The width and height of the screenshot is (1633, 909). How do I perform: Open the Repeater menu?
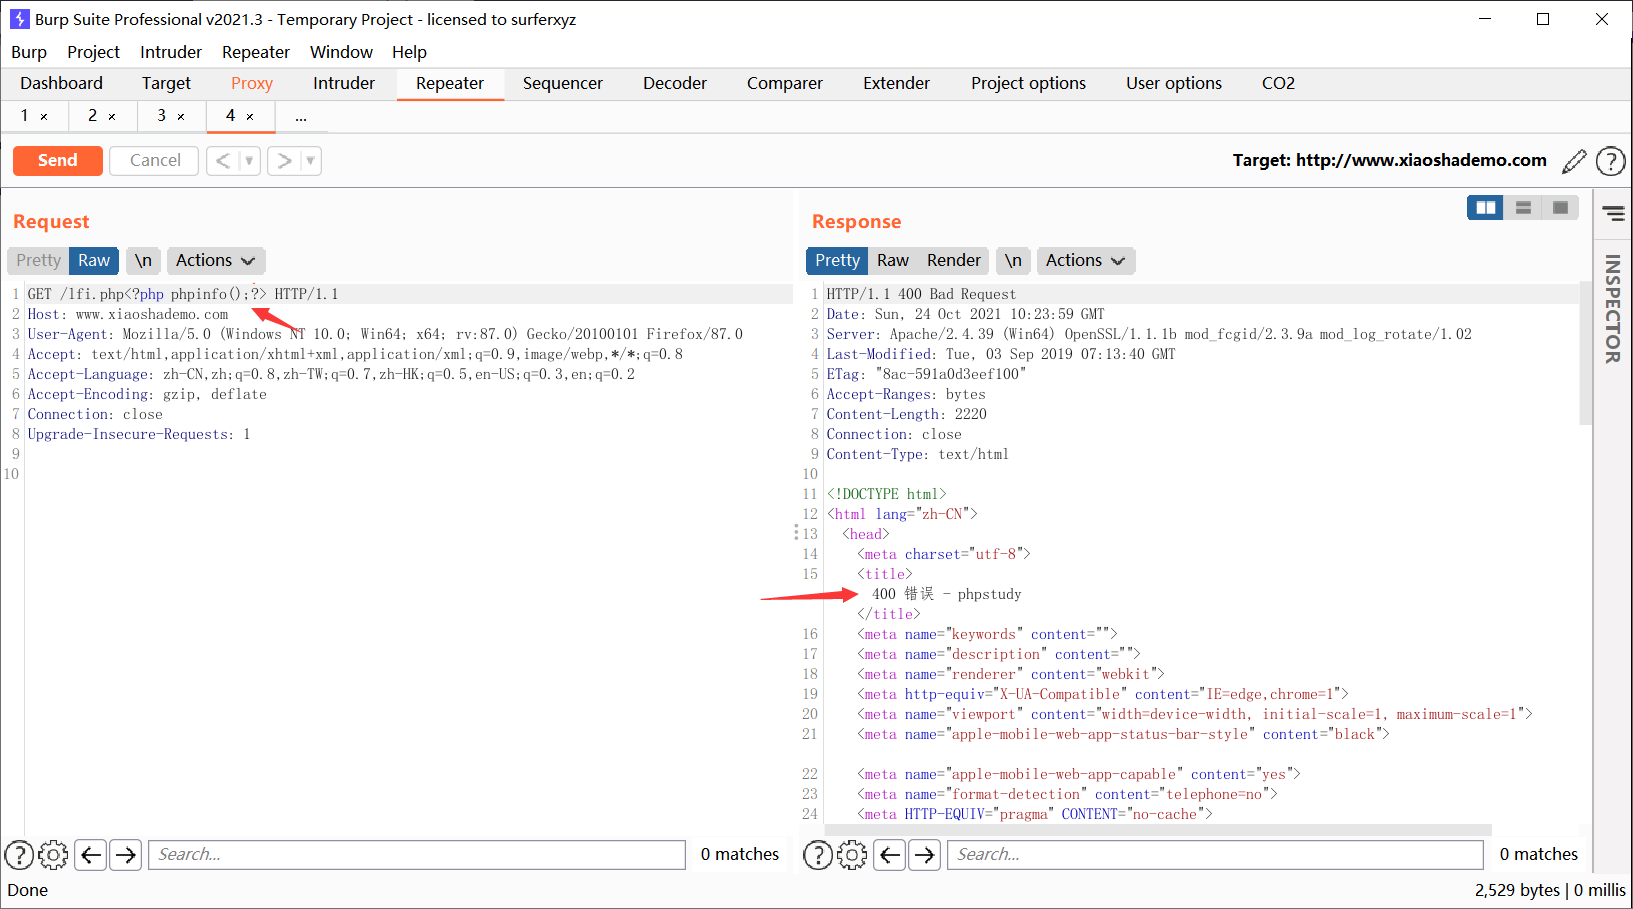tap(256, 52)
